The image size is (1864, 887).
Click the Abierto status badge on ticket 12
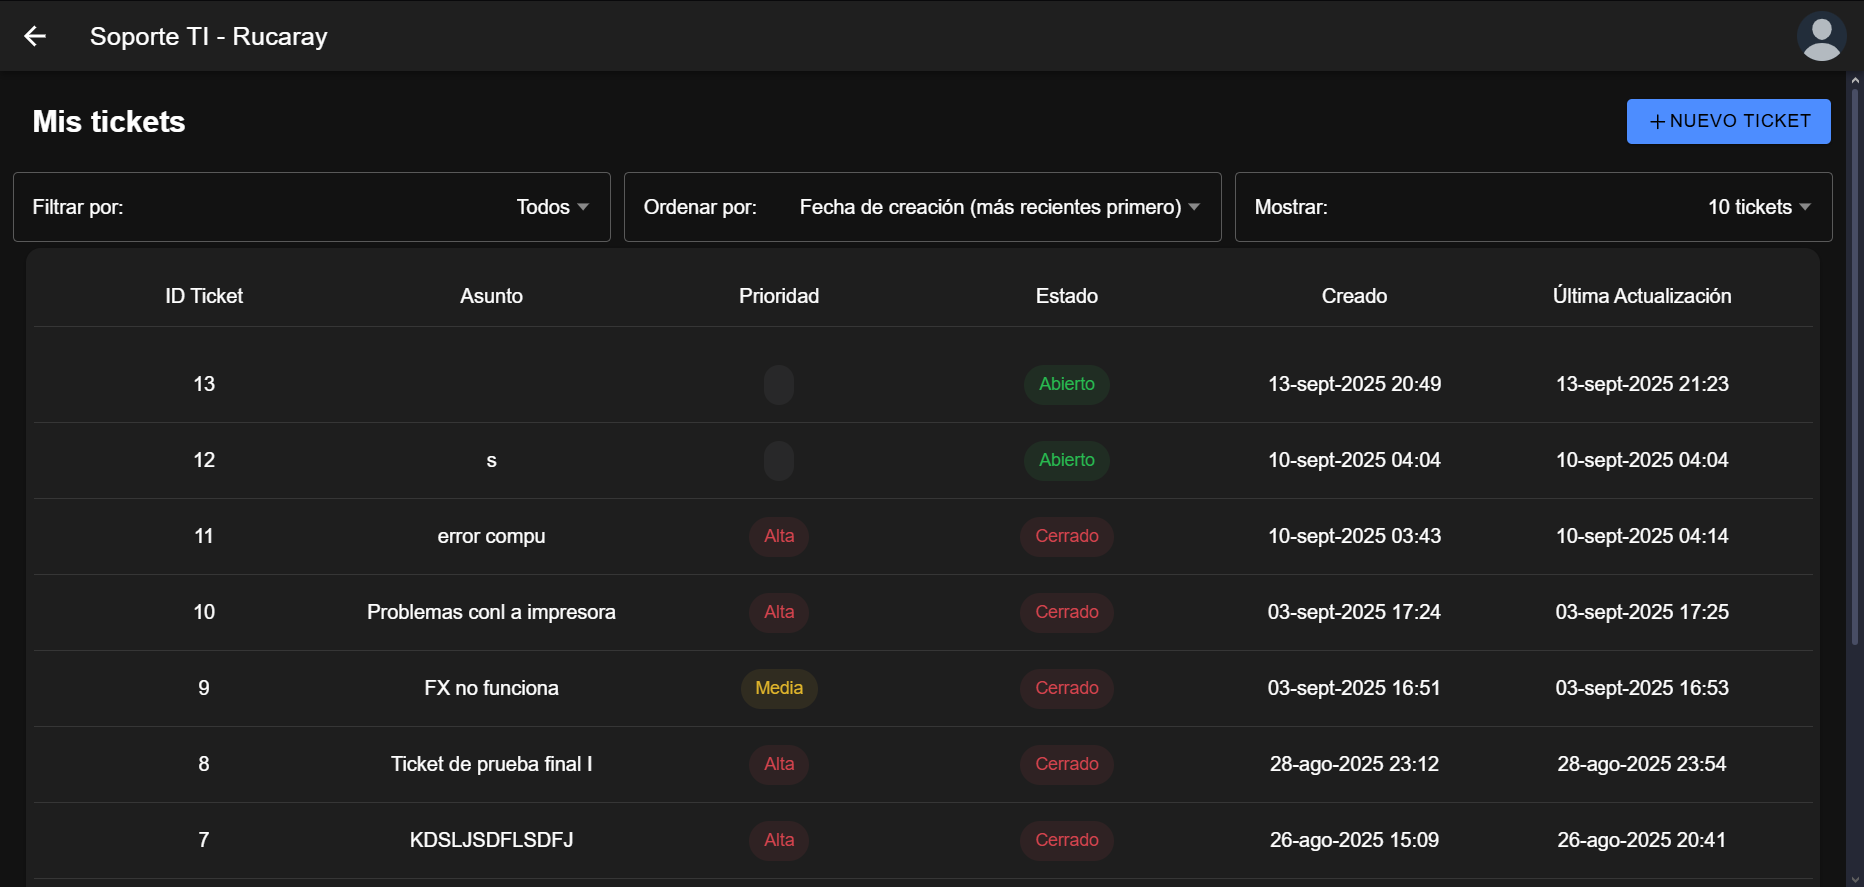point(1066,460)
